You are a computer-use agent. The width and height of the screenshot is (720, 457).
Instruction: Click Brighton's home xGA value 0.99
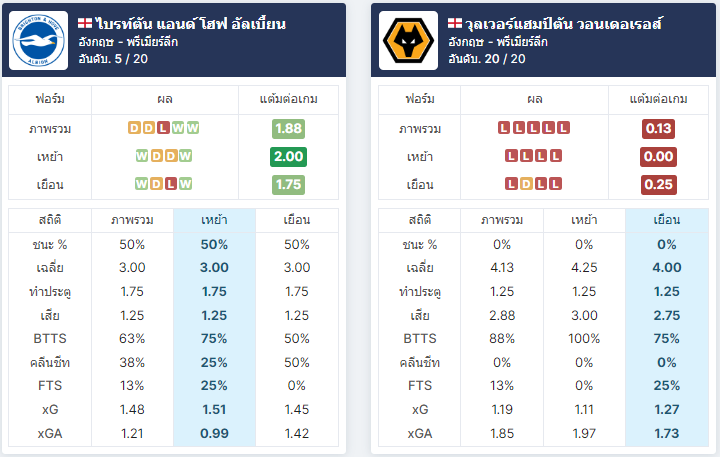coord(214,433)
